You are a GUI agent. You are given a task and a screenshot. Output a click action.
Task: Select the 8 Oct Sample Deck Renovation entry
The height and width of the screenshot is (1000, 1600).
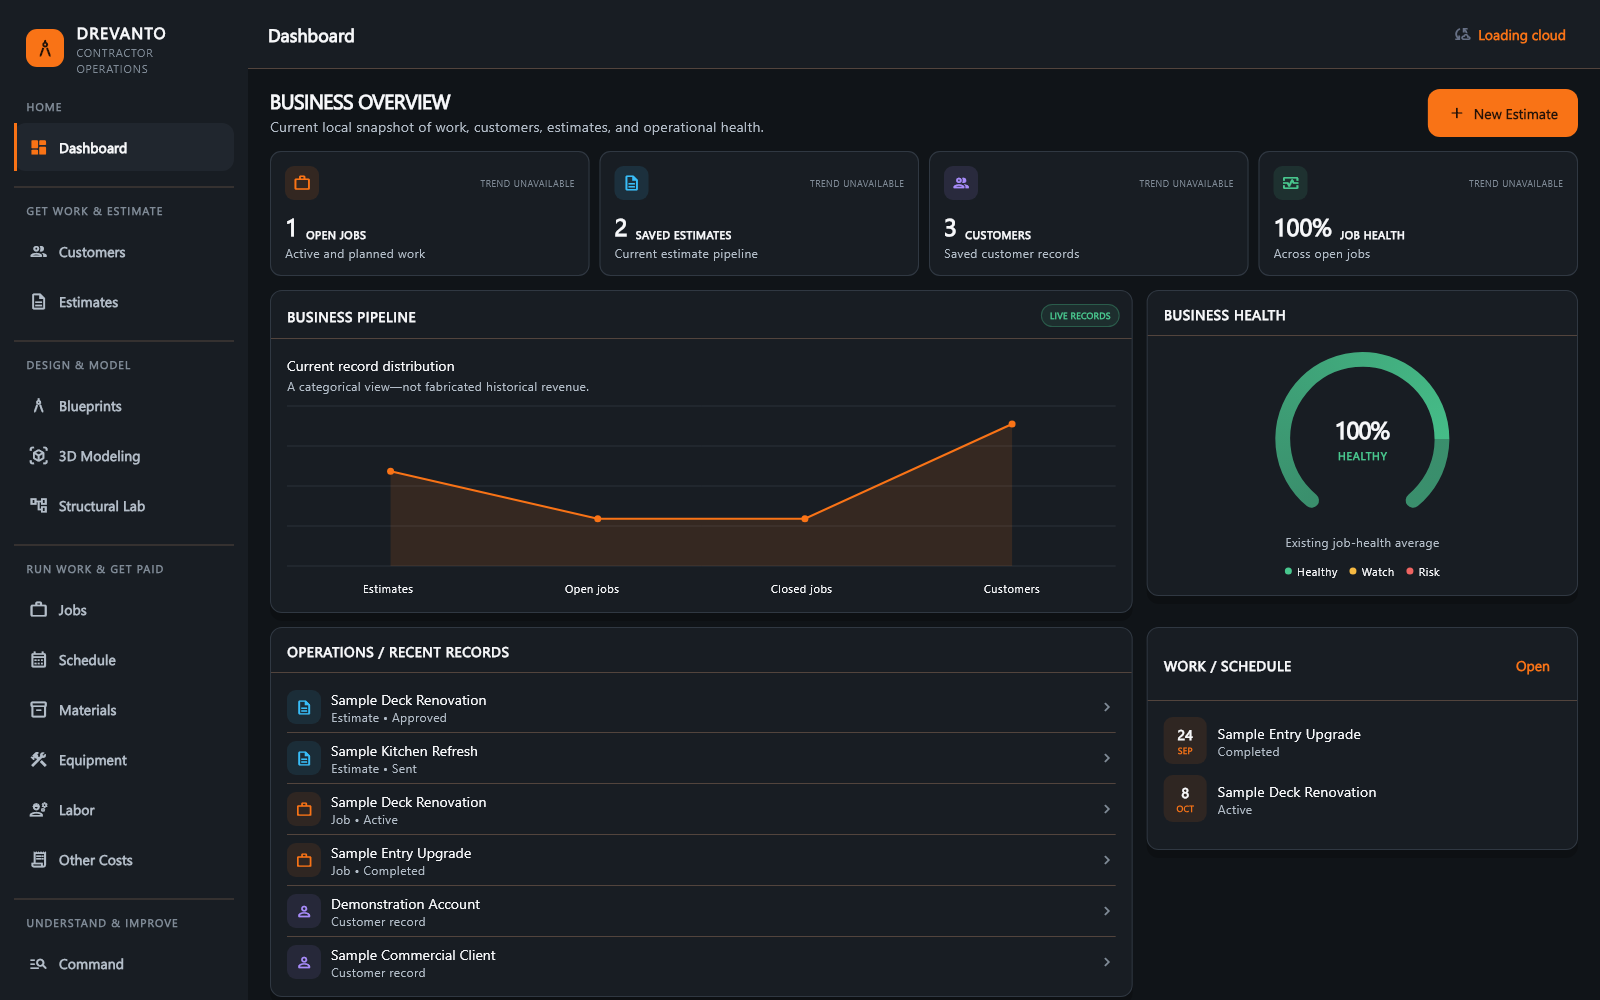pos(1362,800)
